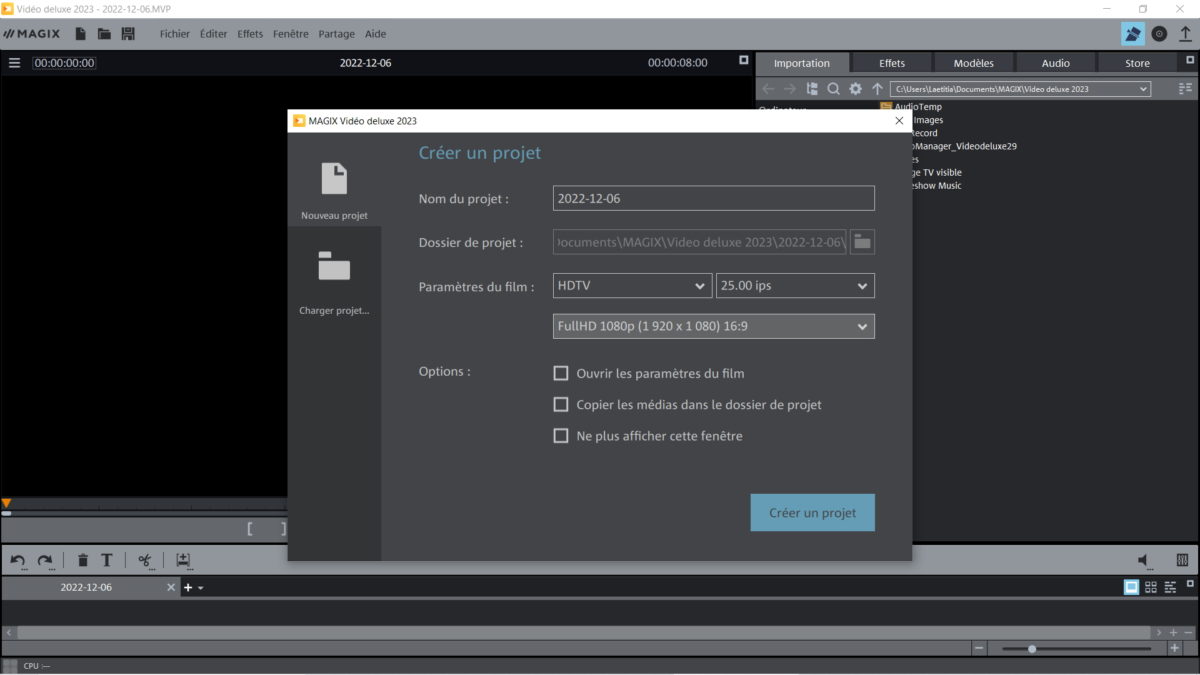The width and height of the screenshot is (1200, 675).
Task: Open the Aide menu
Action: [375, 34]
